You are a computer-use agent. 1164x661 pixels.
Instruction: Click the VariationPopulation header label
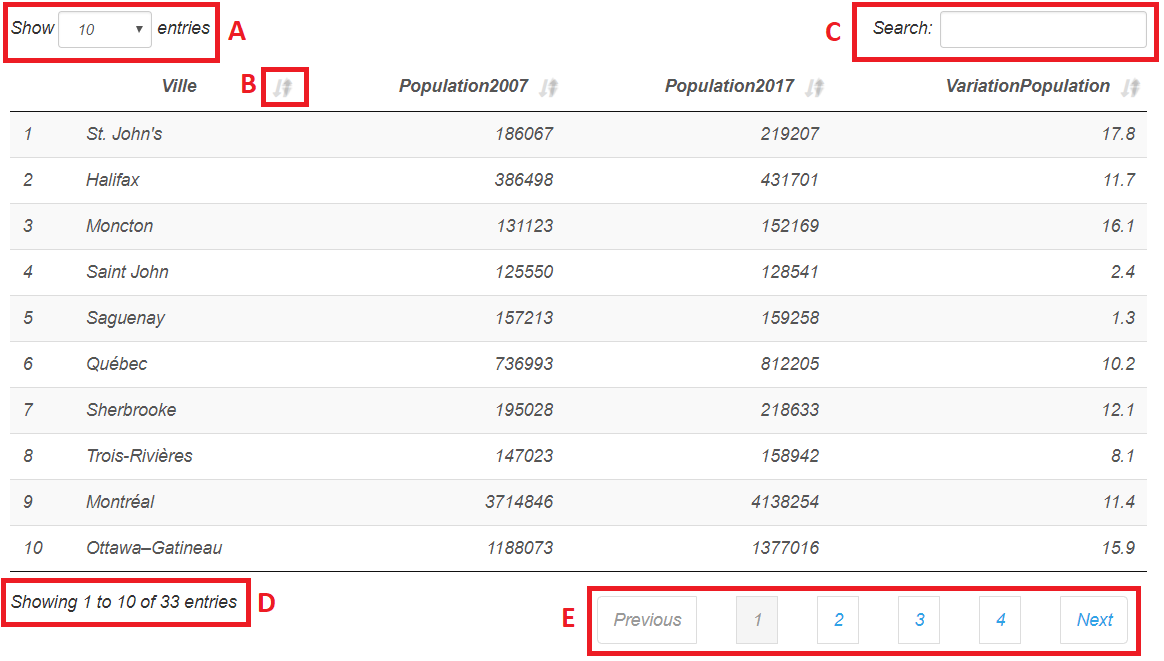click(x=1027, y=86)
